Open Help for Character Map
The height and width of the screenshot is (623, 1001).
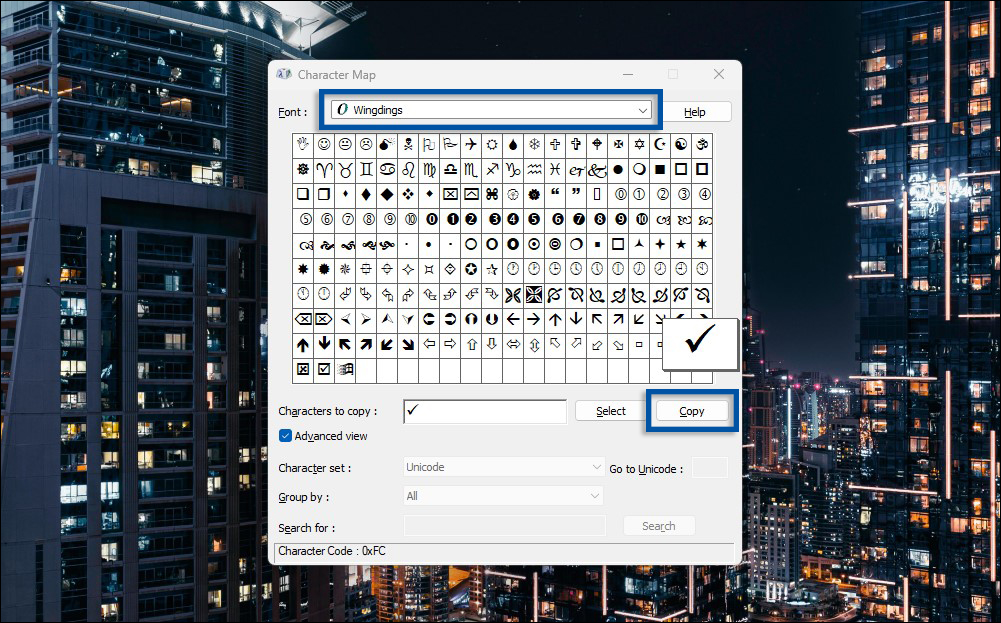(695, 112)
